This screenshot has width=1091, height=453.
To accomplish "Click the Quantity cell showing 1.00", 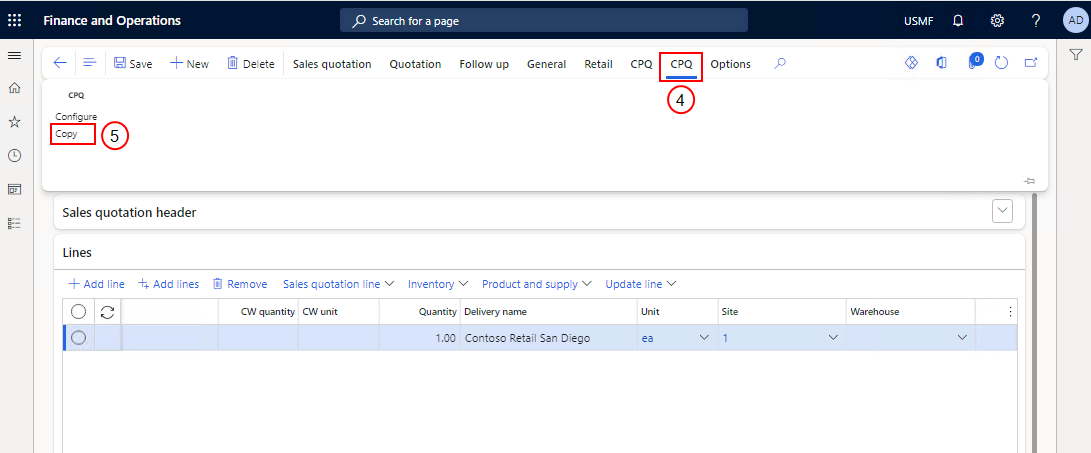I will [x=420, y=337].
